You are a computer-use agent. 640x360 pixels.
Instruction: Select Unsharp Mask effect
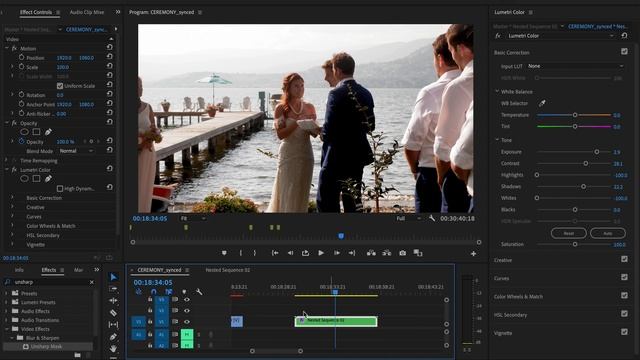coord(47,347)
